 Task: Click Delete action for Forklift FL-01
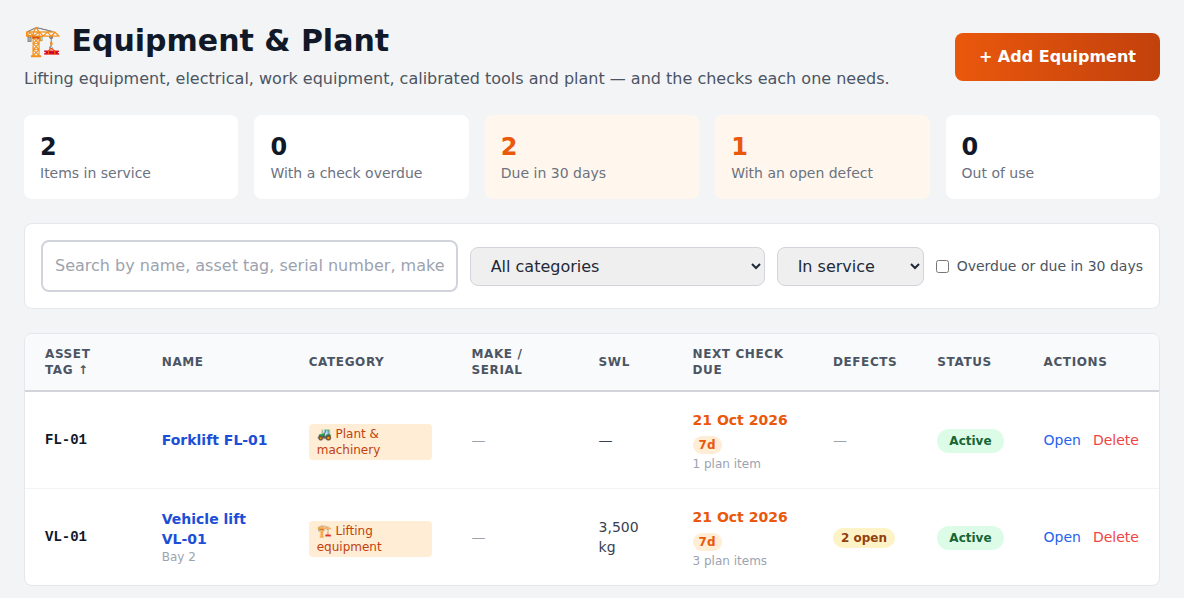(1115, 440)
